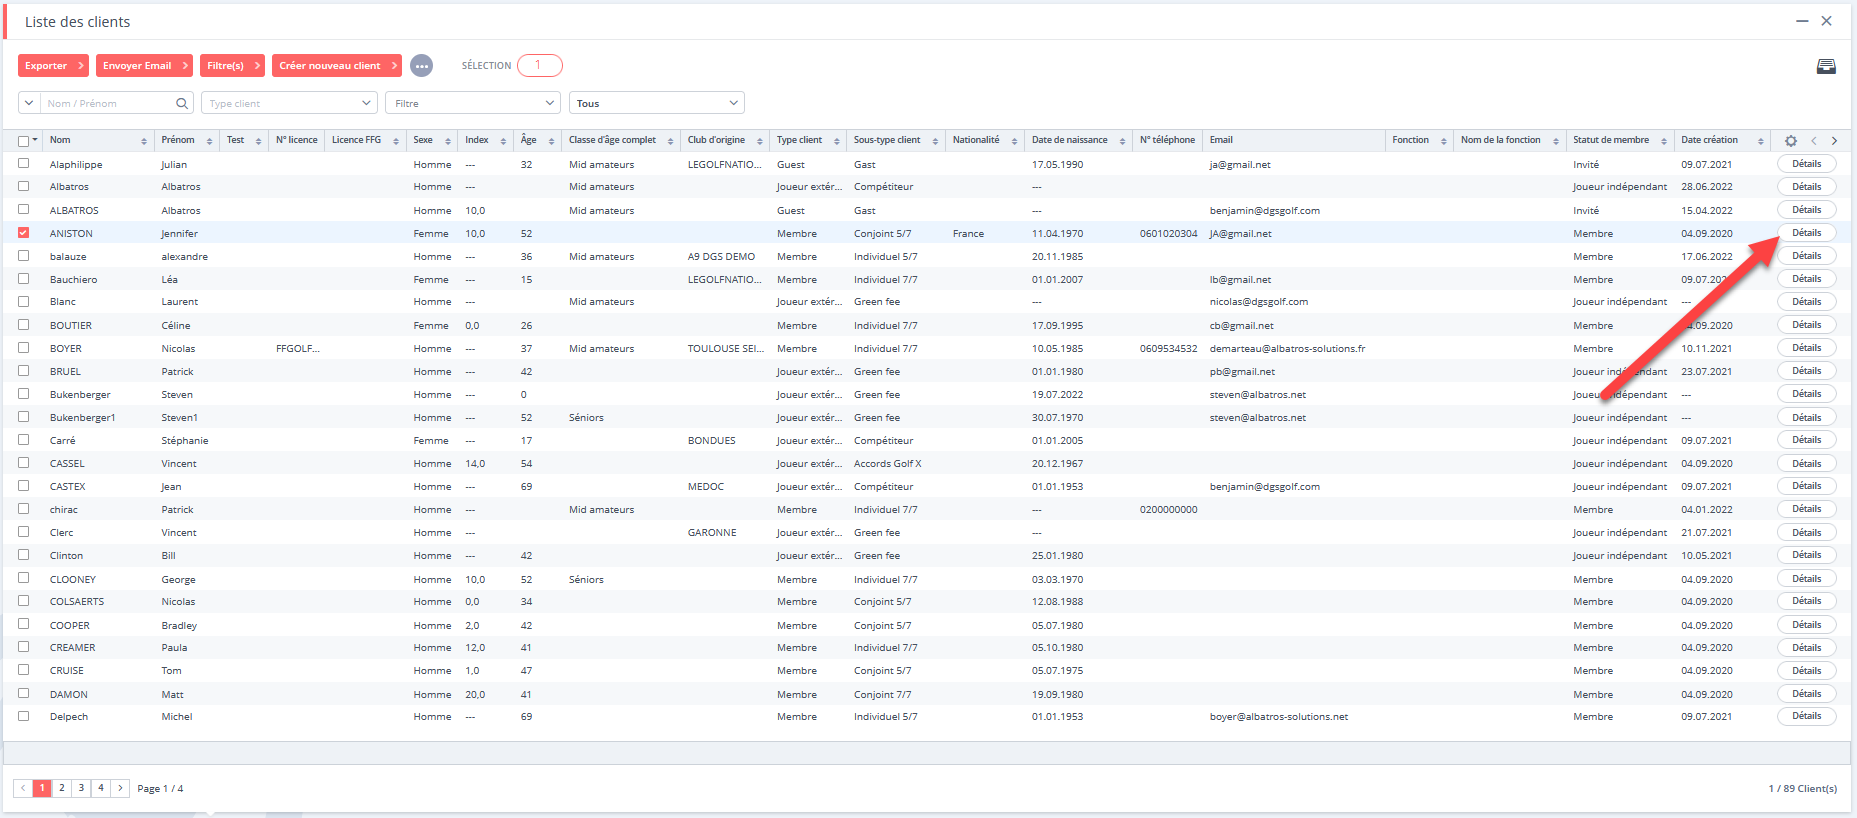Go to page 2

62,788
